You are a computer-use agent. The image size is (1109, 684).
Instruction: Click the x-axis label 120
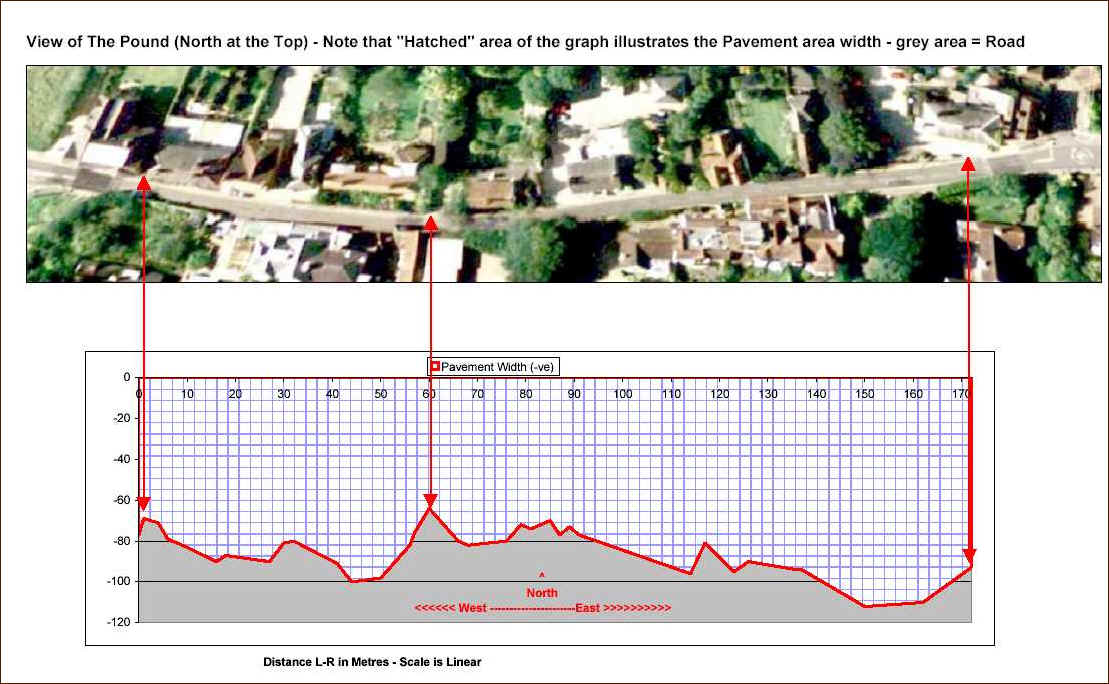tap(719, 394)
